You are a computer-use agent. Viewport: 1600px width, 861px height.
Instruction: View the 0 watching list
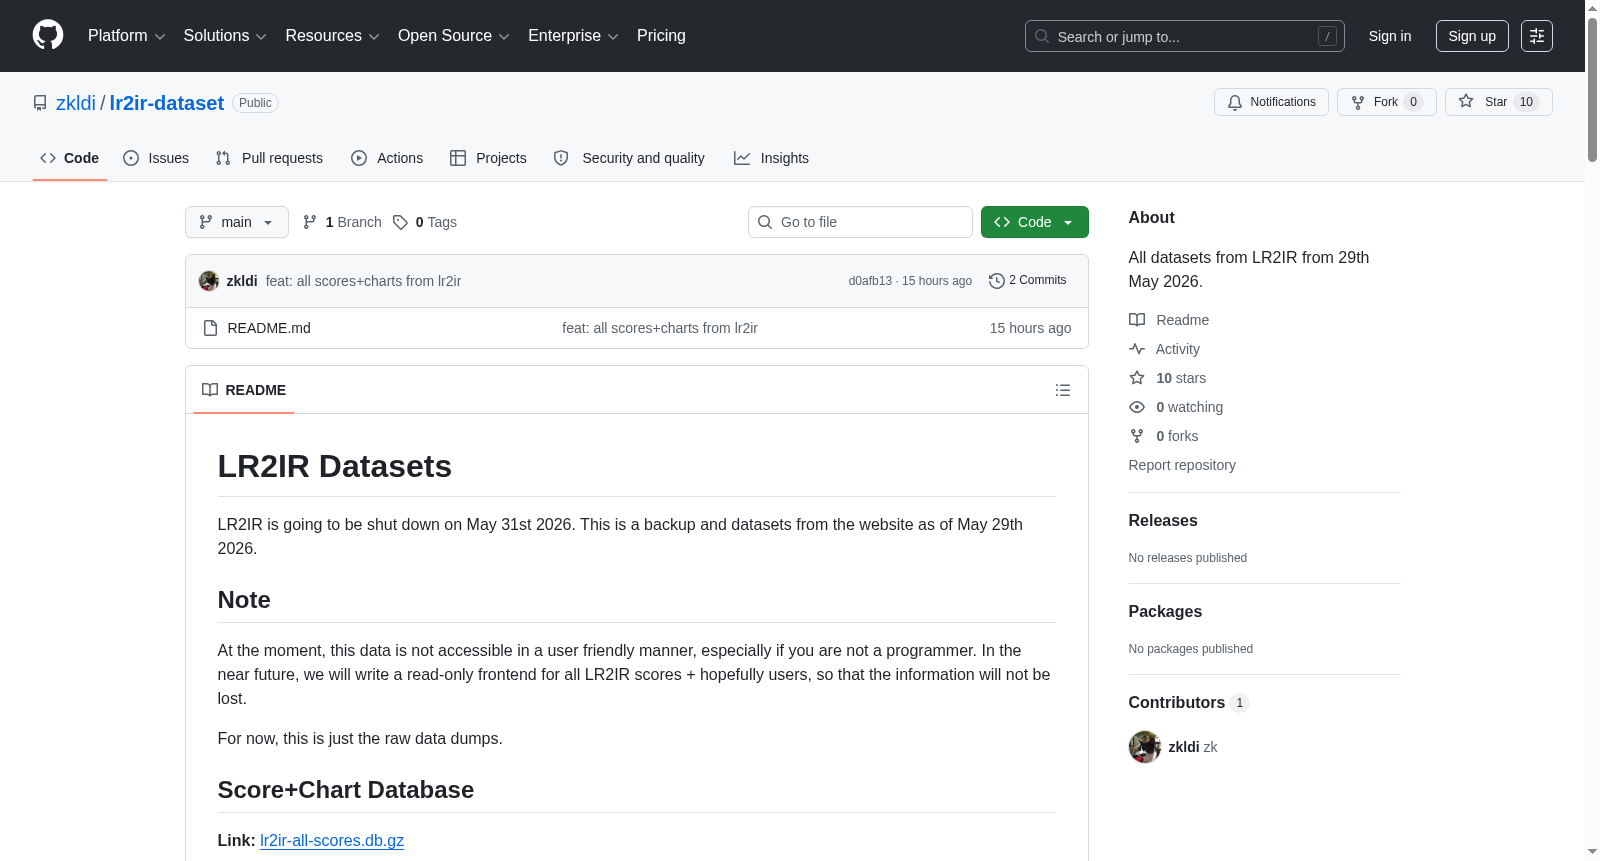[1176, 407]
